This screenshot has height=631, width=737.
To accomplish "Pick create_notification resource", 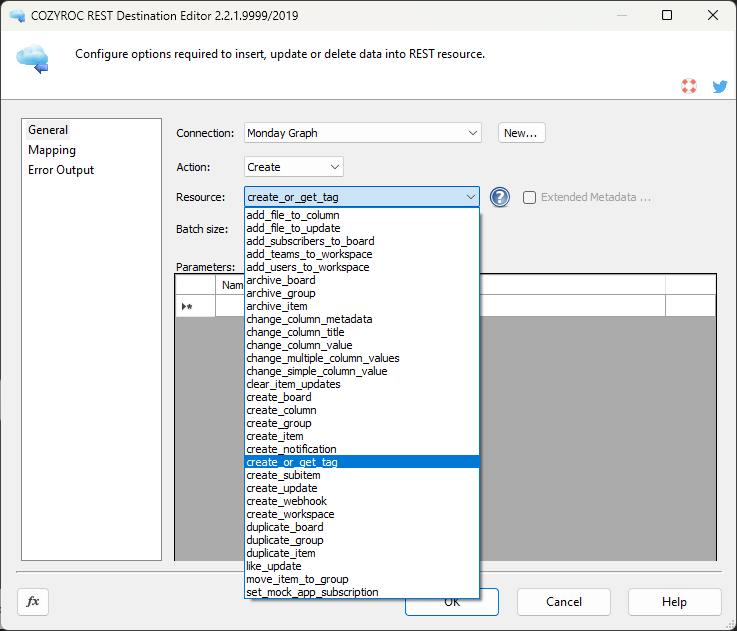I will 362,450.
